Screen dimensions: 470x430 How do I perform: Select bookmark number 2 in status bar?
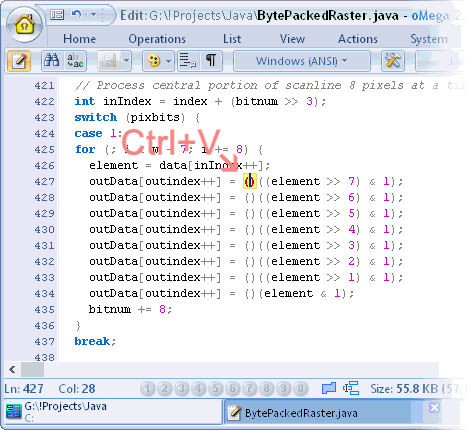tap(164, 388)
